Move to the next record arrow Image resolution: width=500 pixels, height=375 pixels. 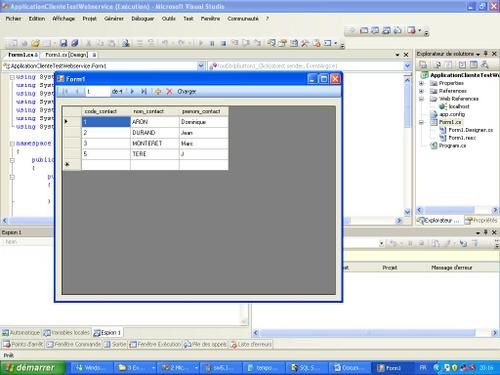(x=132, y=91)
